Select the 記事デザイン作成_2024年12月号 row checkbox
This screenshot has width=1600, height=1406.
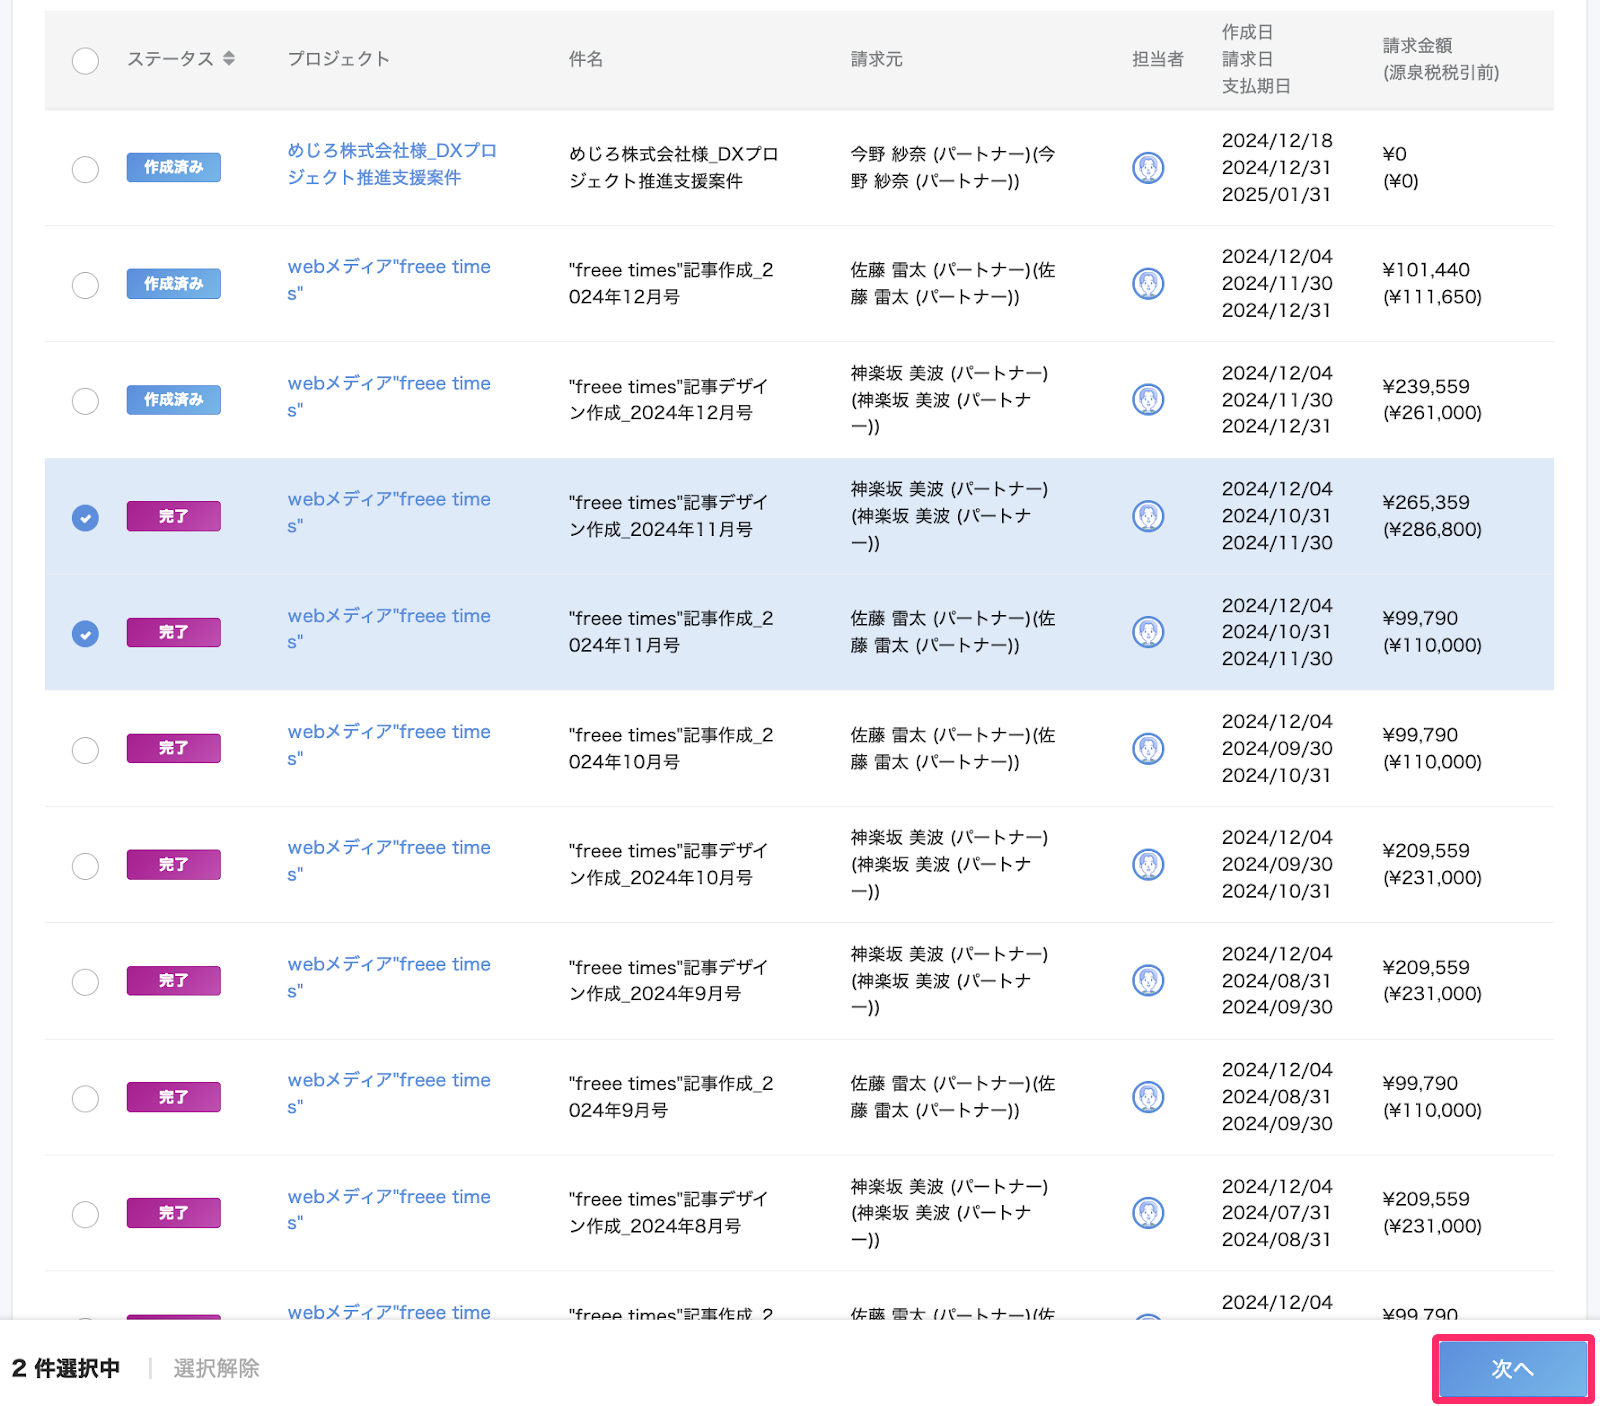coord(85,401)
